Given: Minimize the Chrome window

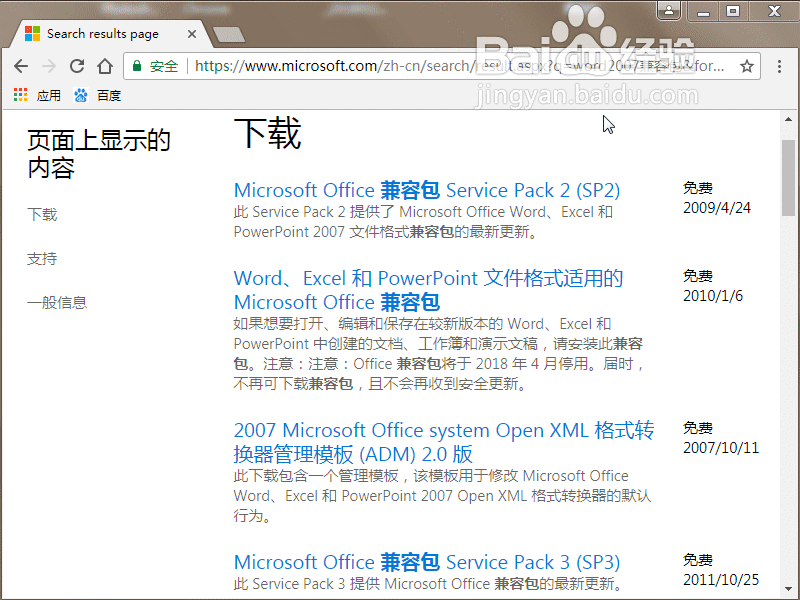Looking at the screenshot, I should (x=704, y=11).
